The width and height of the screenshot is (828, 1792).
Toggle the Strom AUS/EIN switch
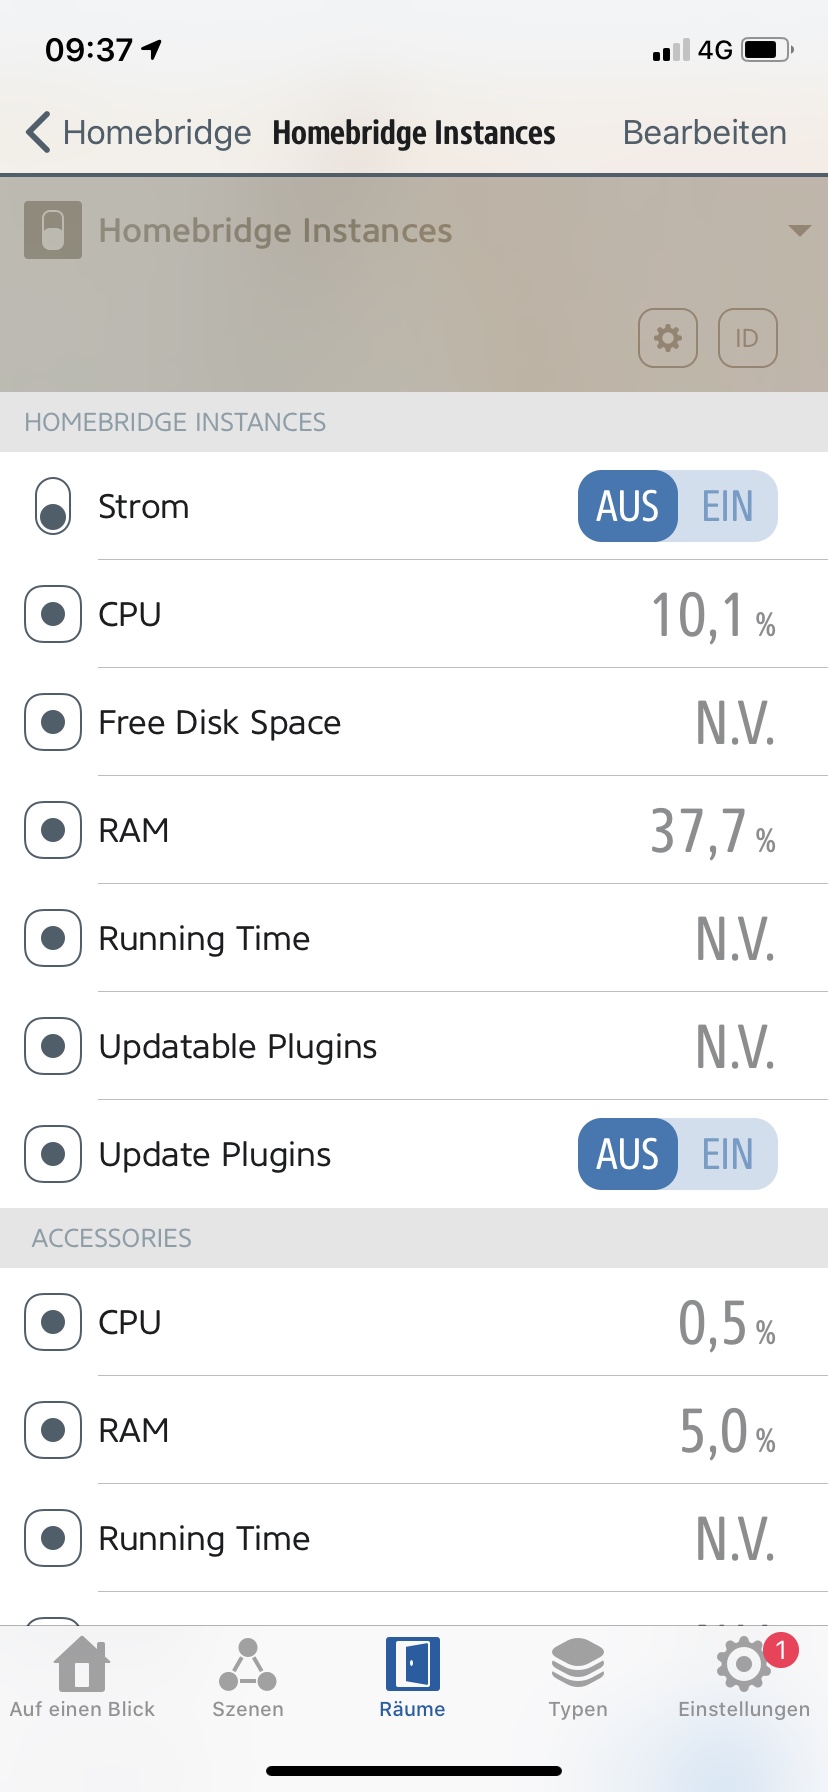[677, 506]
